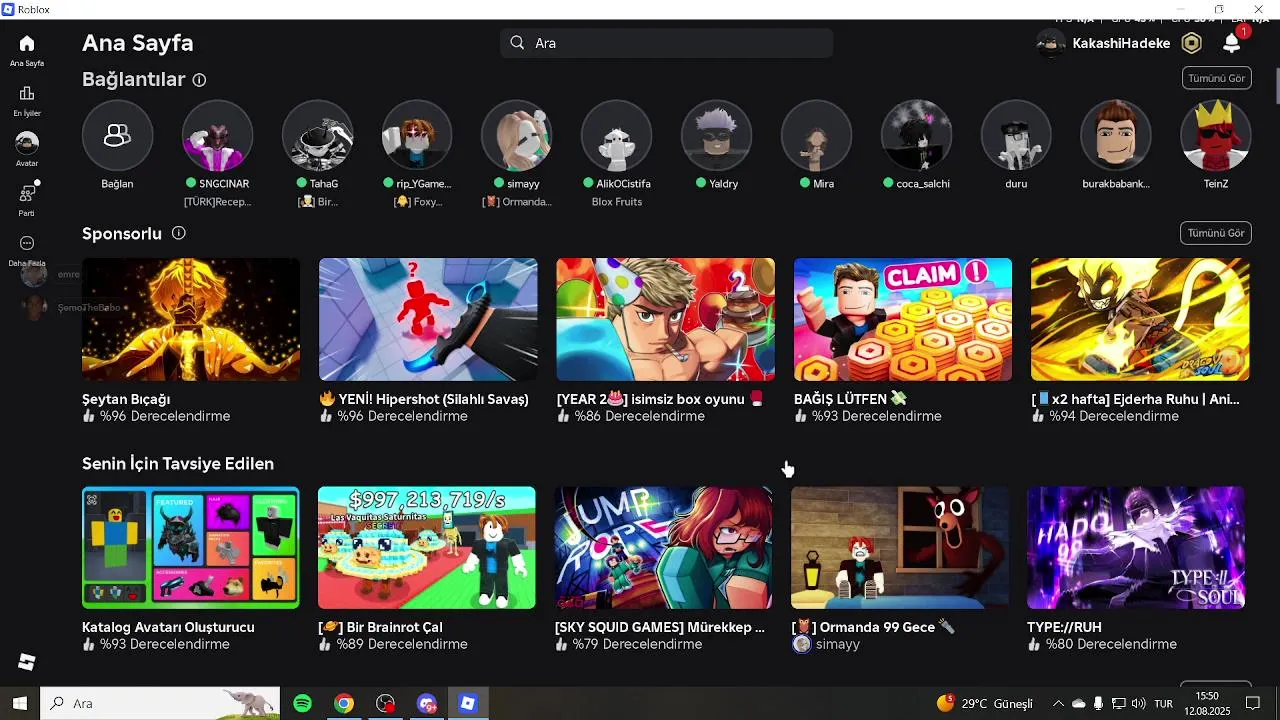Click the Blox Fruits status under AlikOCistifa
Viewport: 1280px width, 720px height.
617,202
